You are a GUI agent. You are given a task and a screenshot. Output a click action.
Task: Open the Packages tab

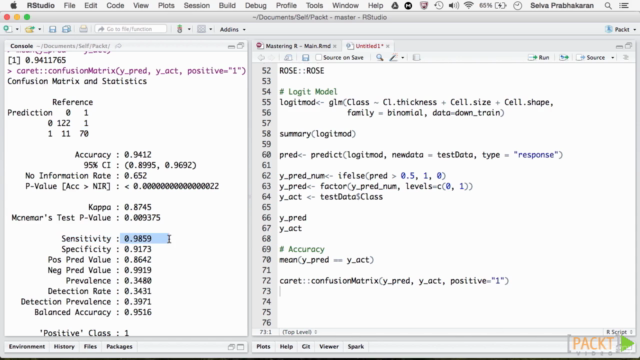pos(119,347)
